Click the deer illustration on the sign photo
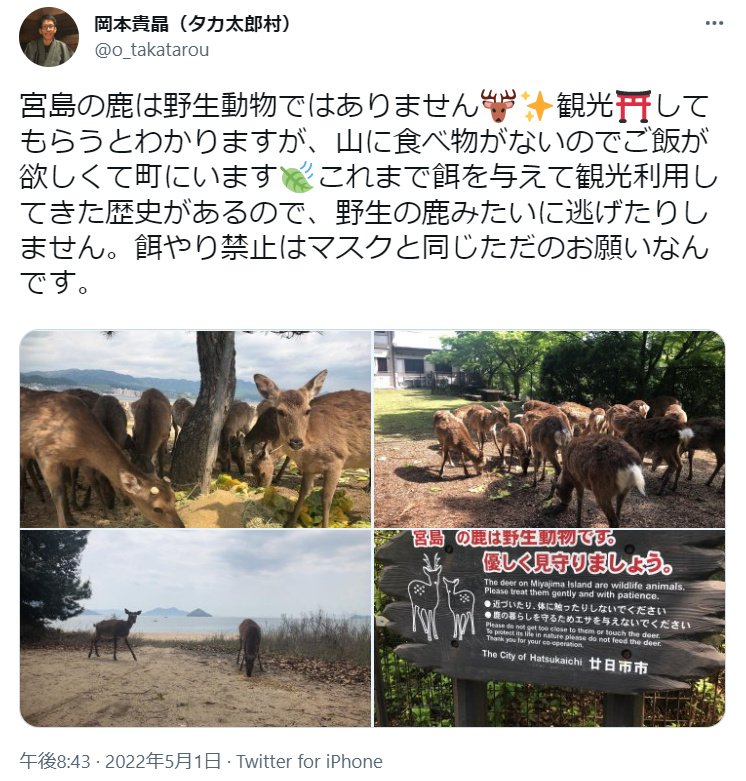 [441, 597]
